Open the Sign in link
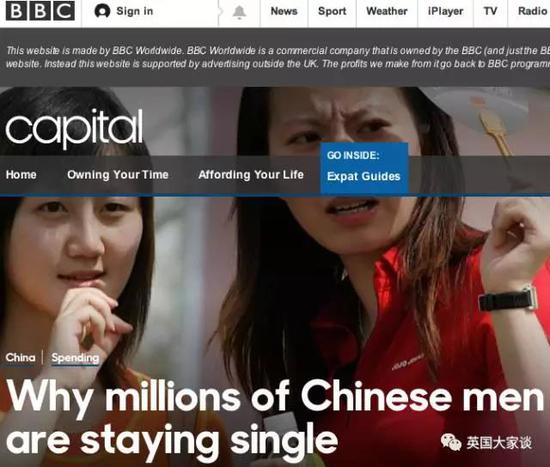This screenshot has height=467, width=550. click(x=135, y=11)
